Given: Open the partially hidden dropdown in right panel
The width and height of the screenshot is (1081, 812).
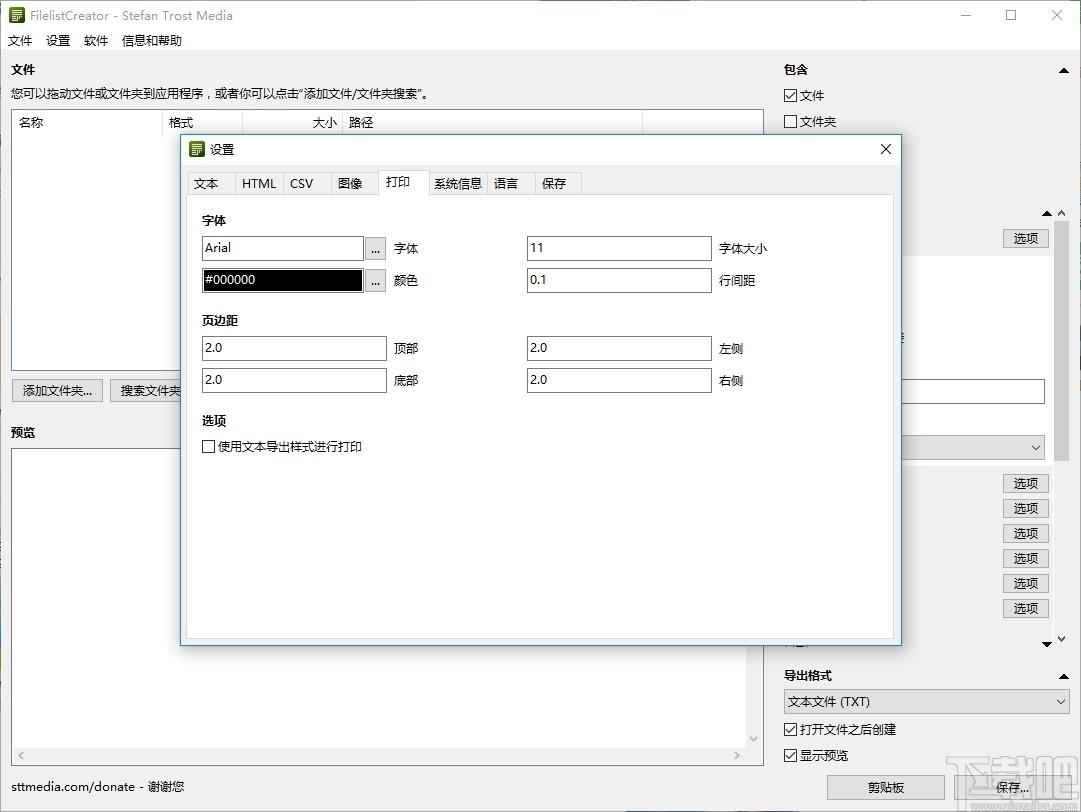Looking at the screenshot, I should point(973,447).
